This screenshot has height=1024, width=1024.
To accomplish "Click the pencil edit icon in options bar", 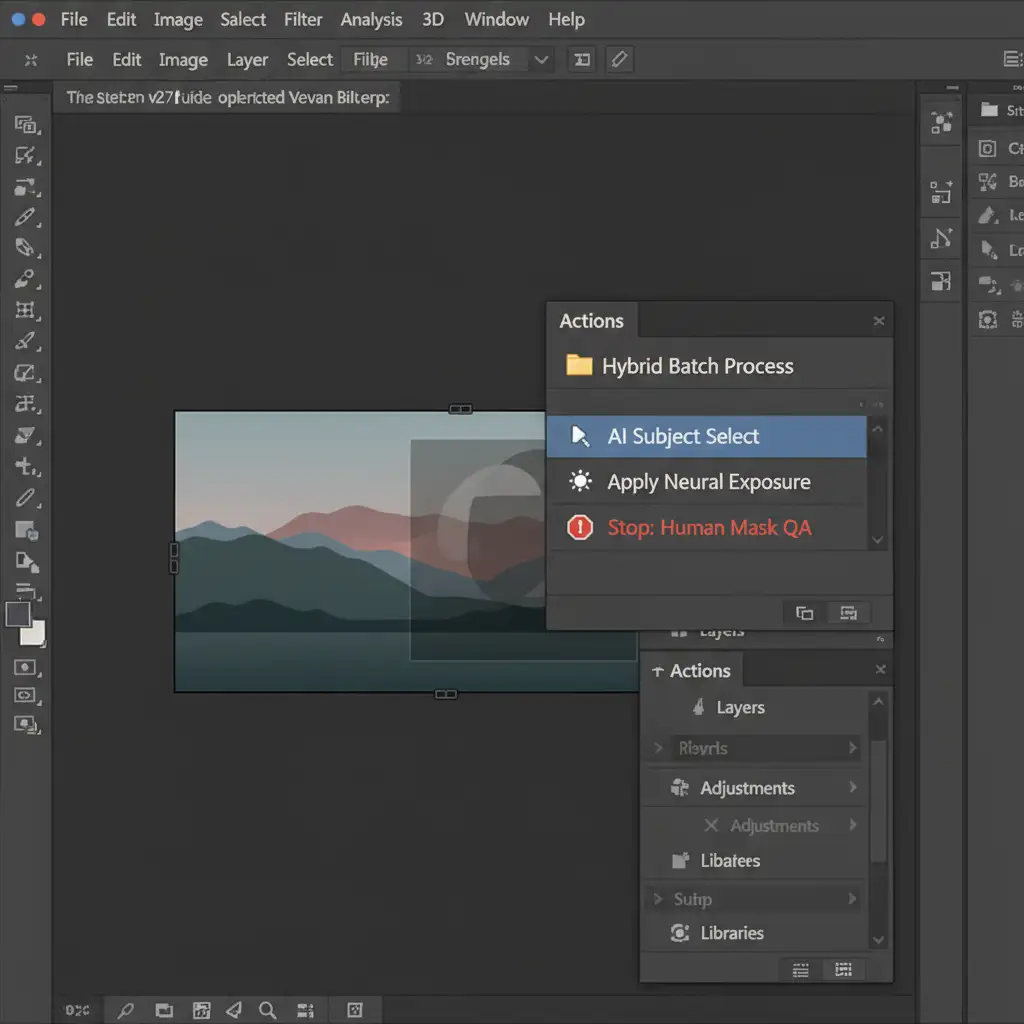I will click(619, 60).
